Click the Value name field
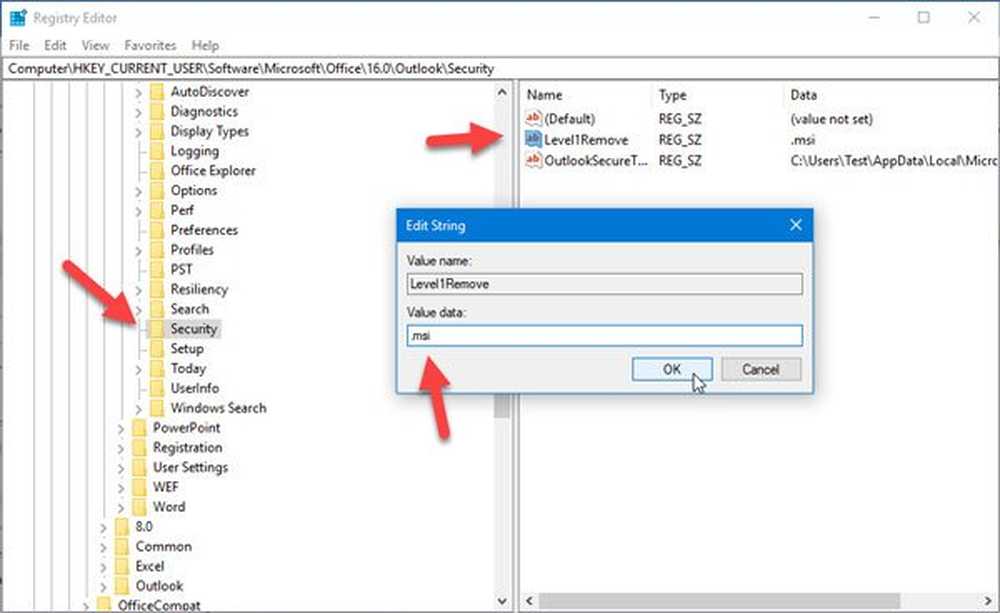This screenshot has height=613, width=1000. (x=604, y=284)
